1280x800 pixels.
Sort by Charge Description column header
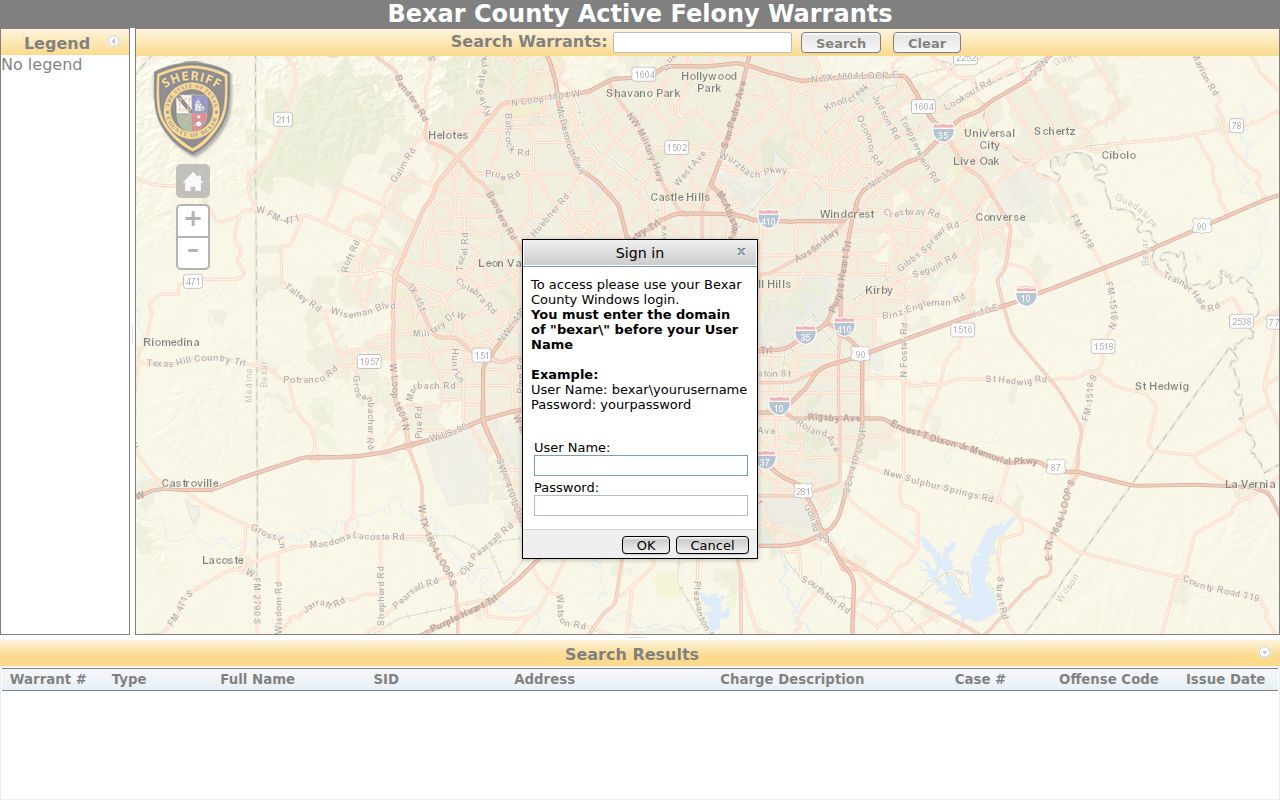tap(792, 679)
